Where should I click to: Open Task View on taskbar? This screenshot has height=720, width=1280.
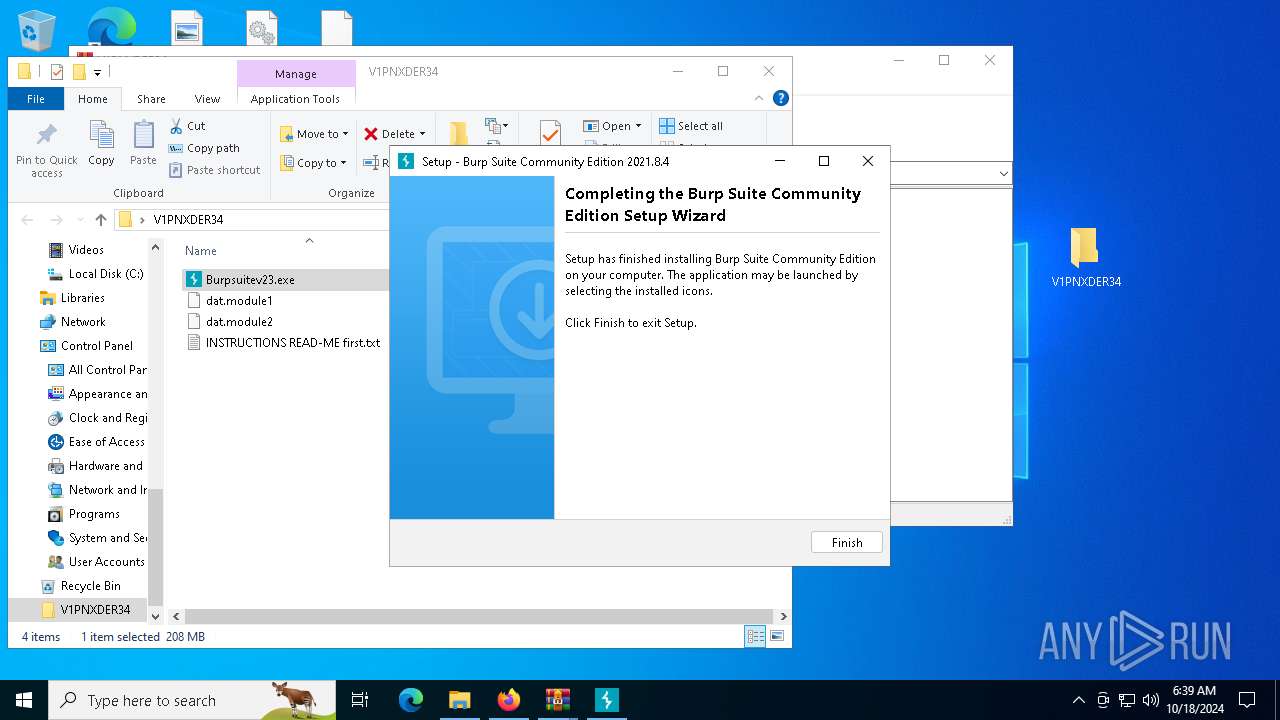(360, 700)
